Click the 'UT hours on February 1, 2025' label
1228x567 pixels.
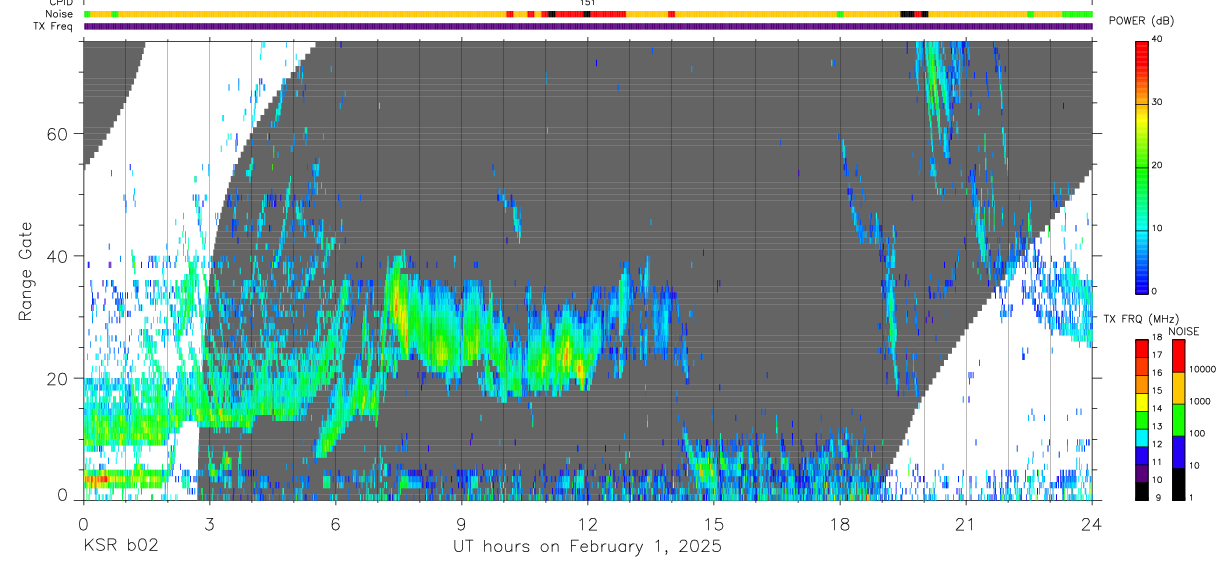coord(586,547)
